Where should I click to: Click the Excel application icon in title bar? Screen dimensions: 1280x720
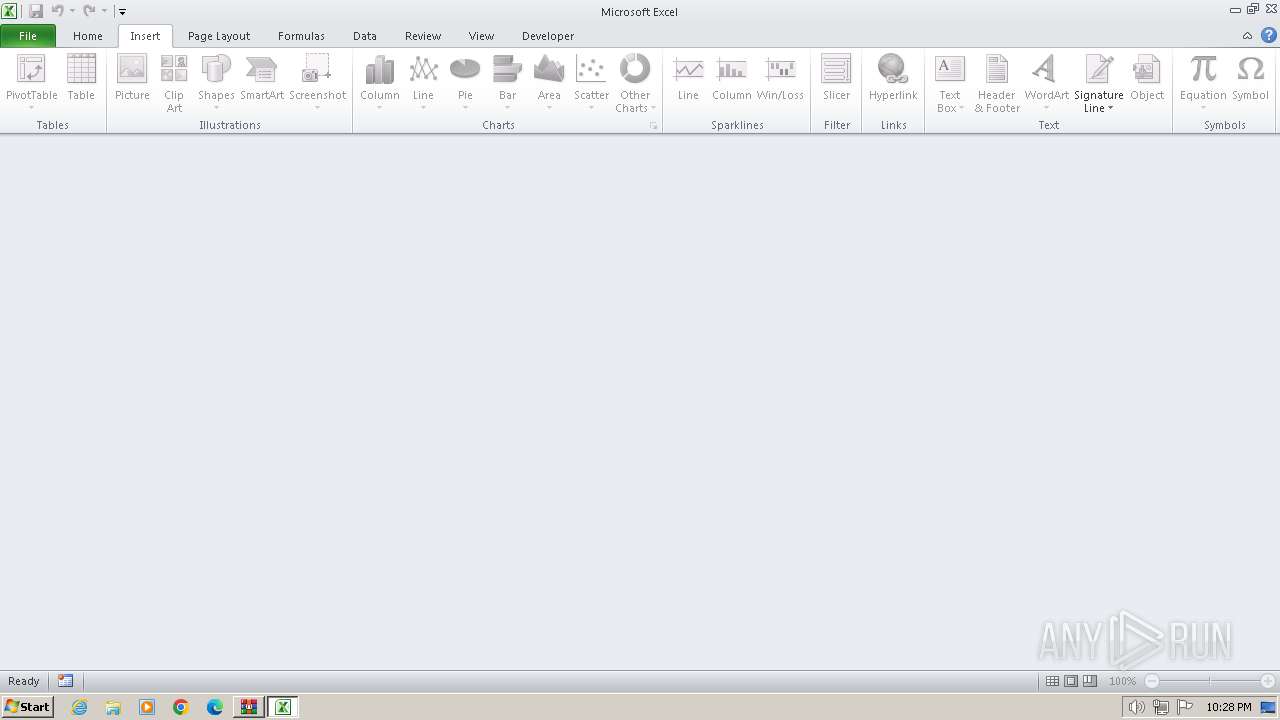[10, 11]
